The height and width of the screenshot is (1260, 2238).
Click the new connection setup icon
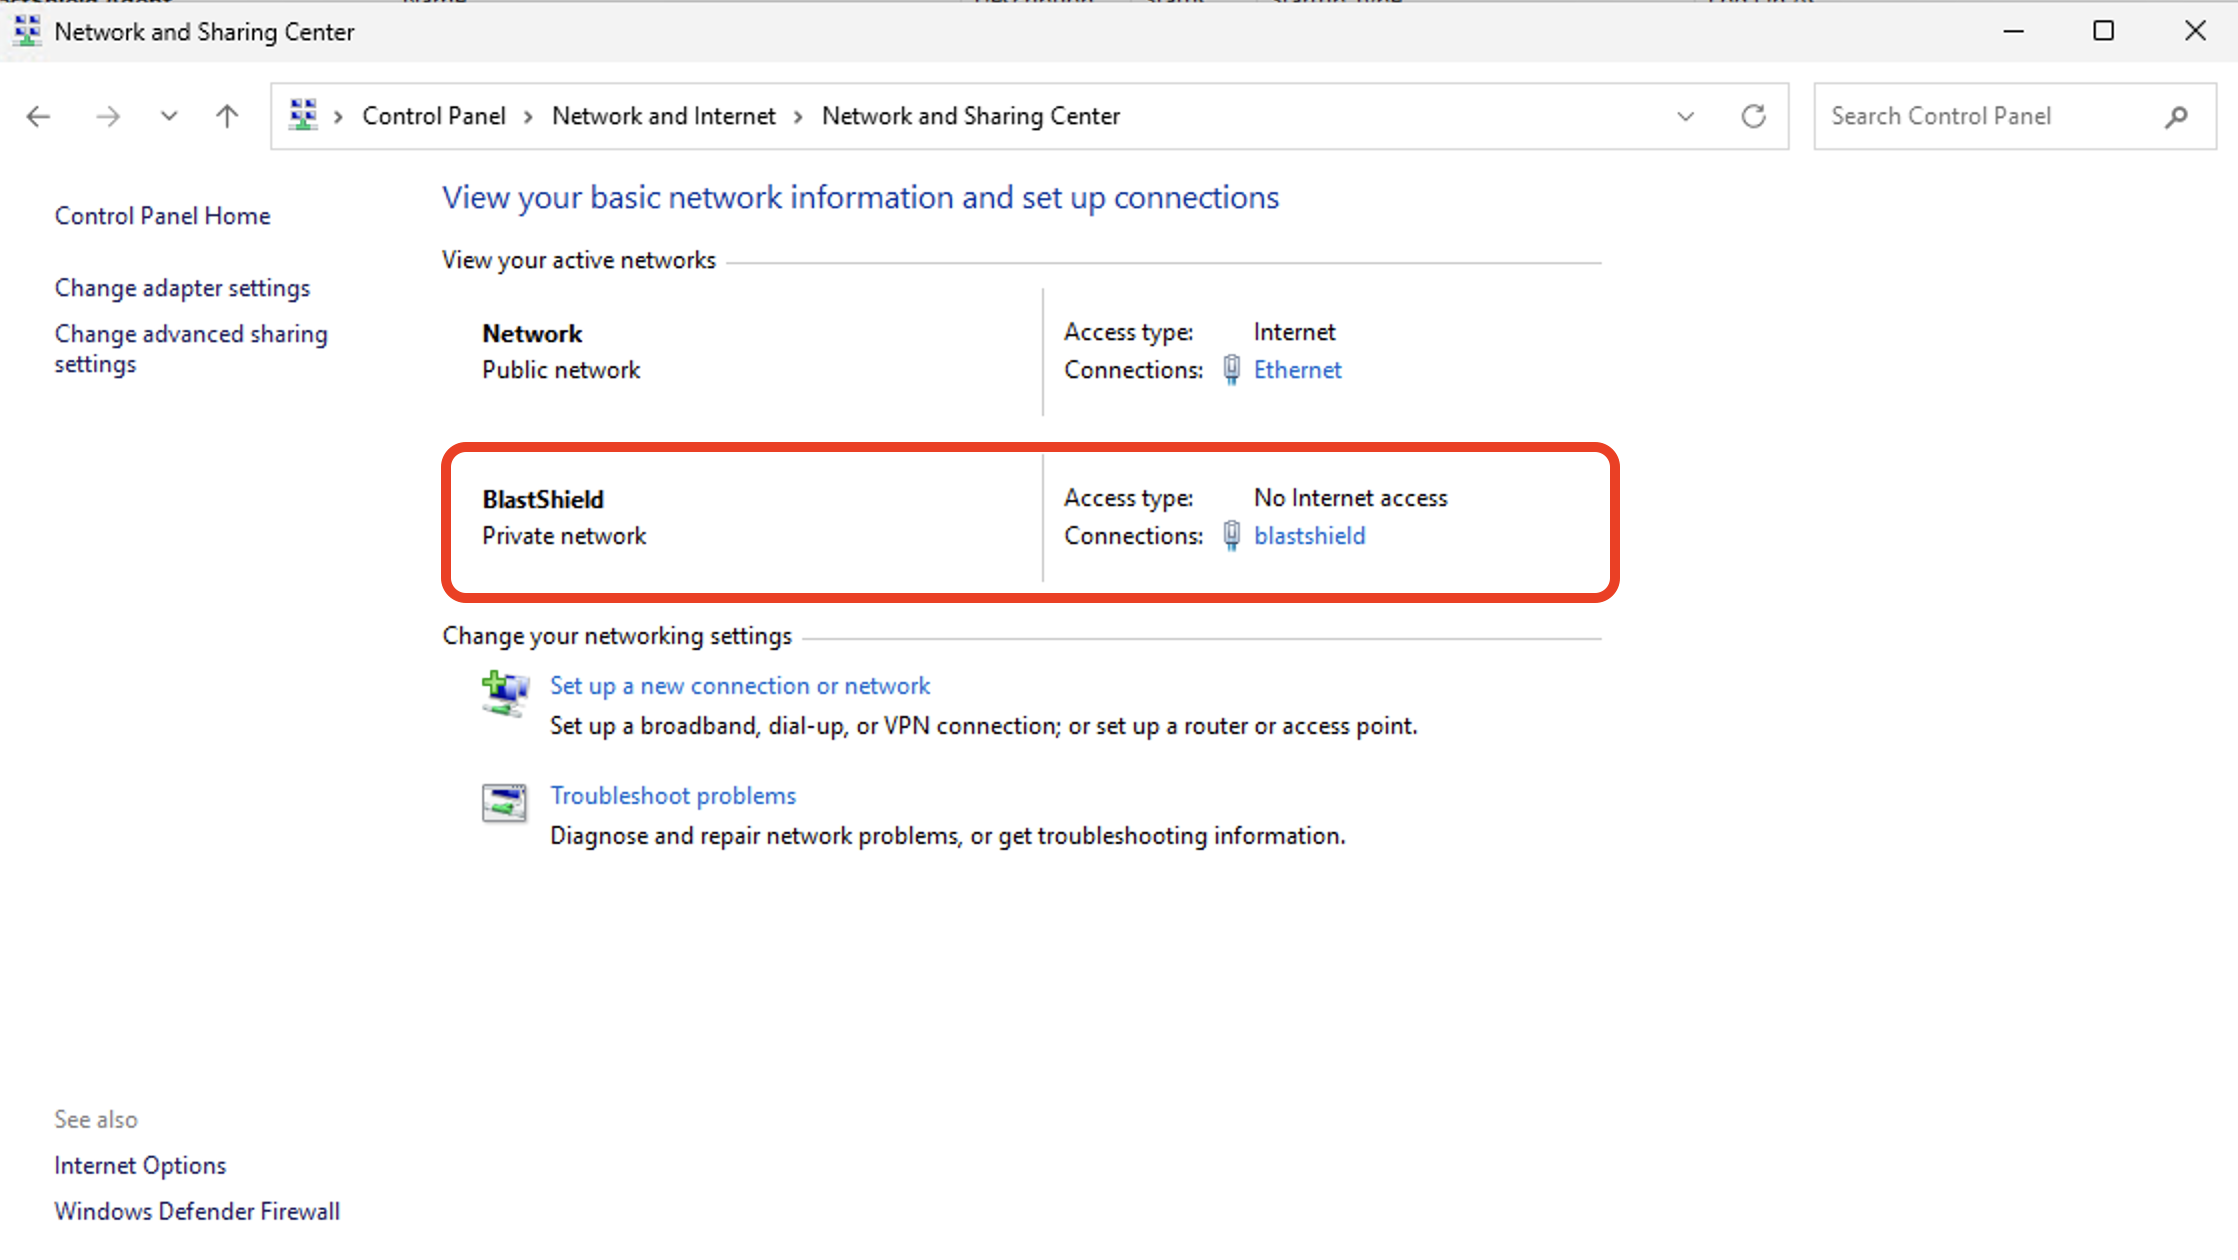click(505, 693)
